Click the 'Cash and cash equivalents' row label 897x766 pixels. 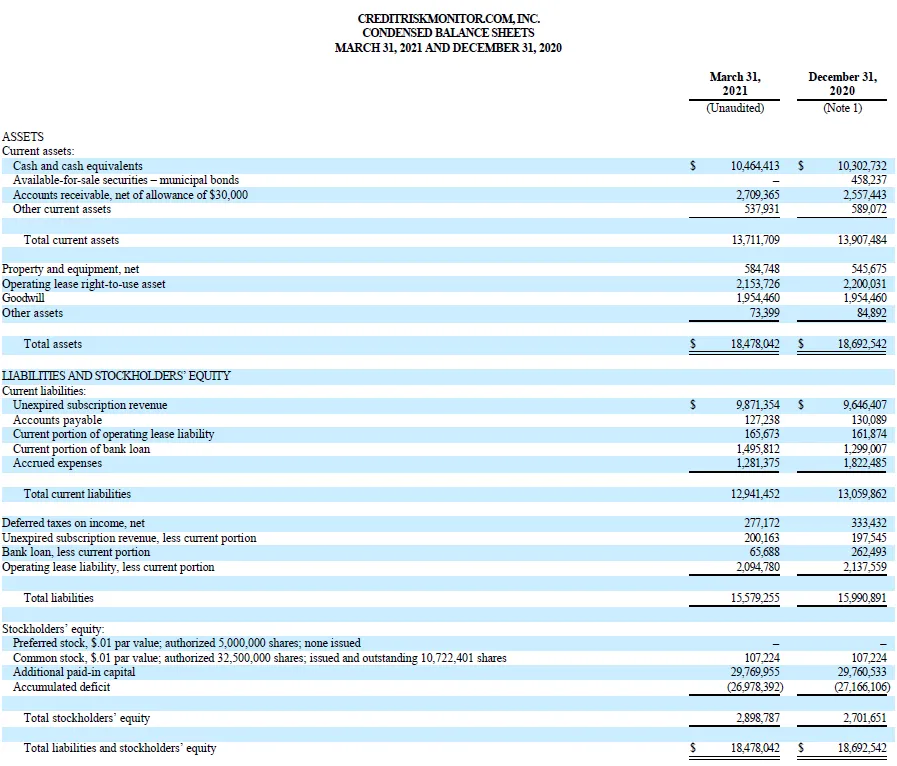78,166
